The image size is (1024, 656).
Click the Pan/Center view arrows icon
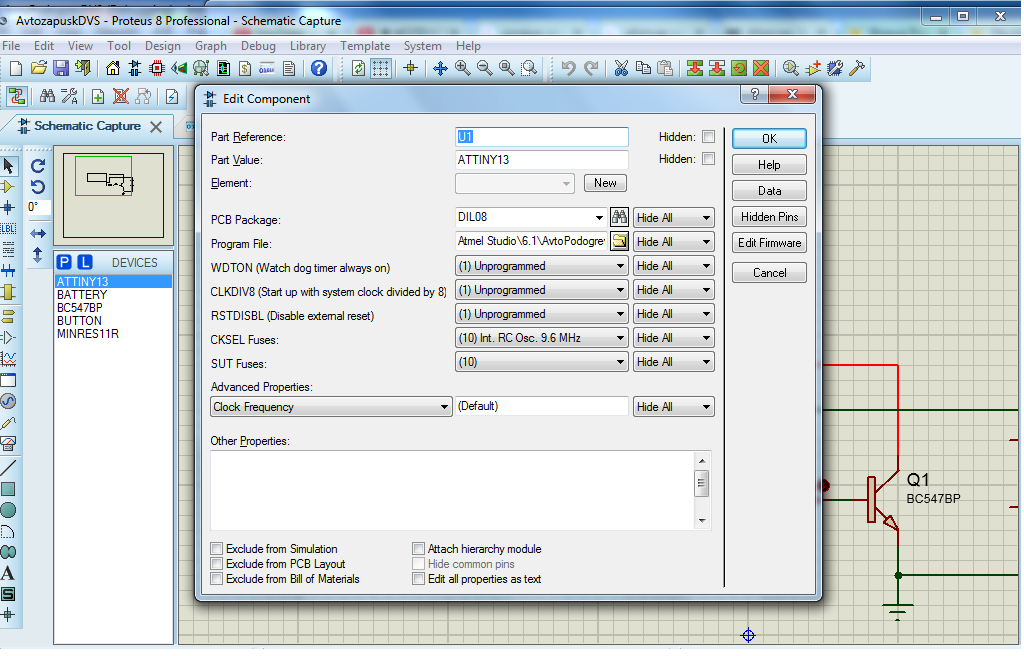(x=440, y=68)
